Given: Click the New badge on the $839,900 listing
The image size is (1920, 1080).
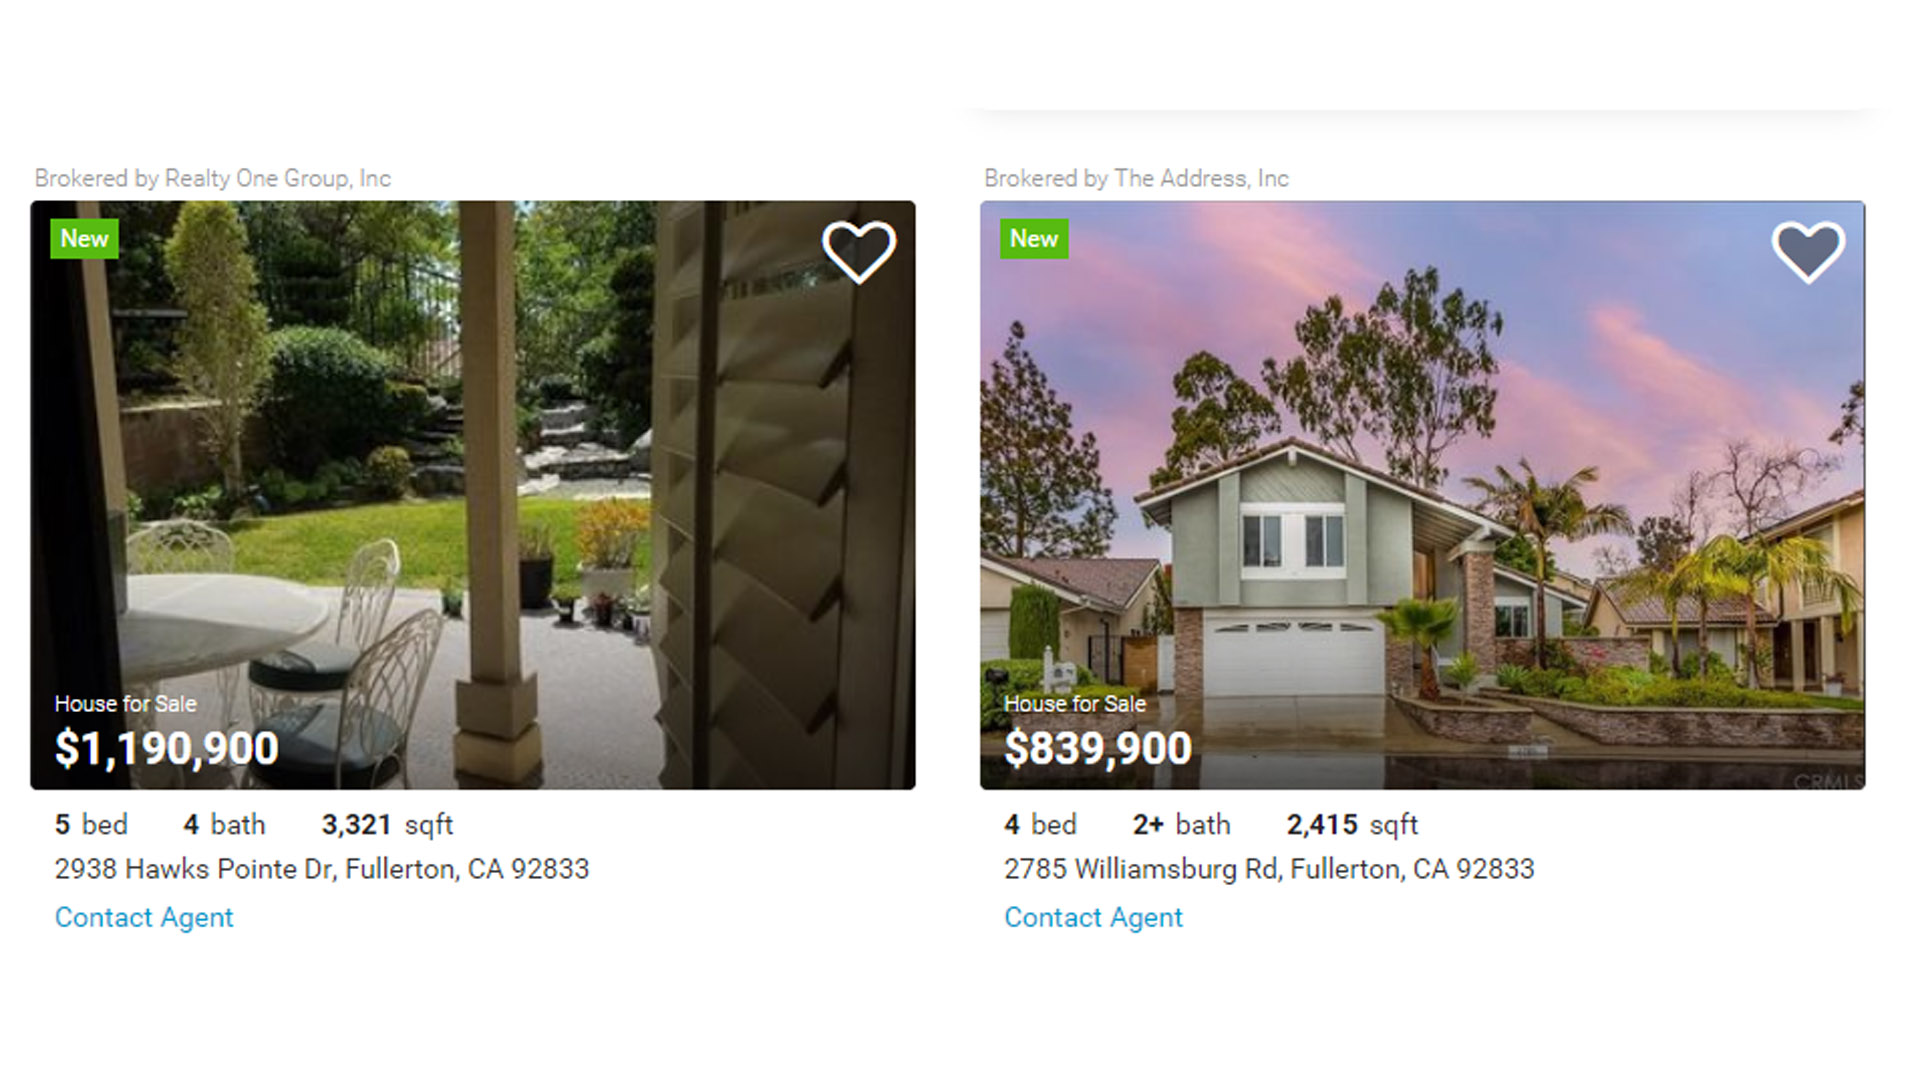Looking at the screenshot, I should coord(1034,239).
